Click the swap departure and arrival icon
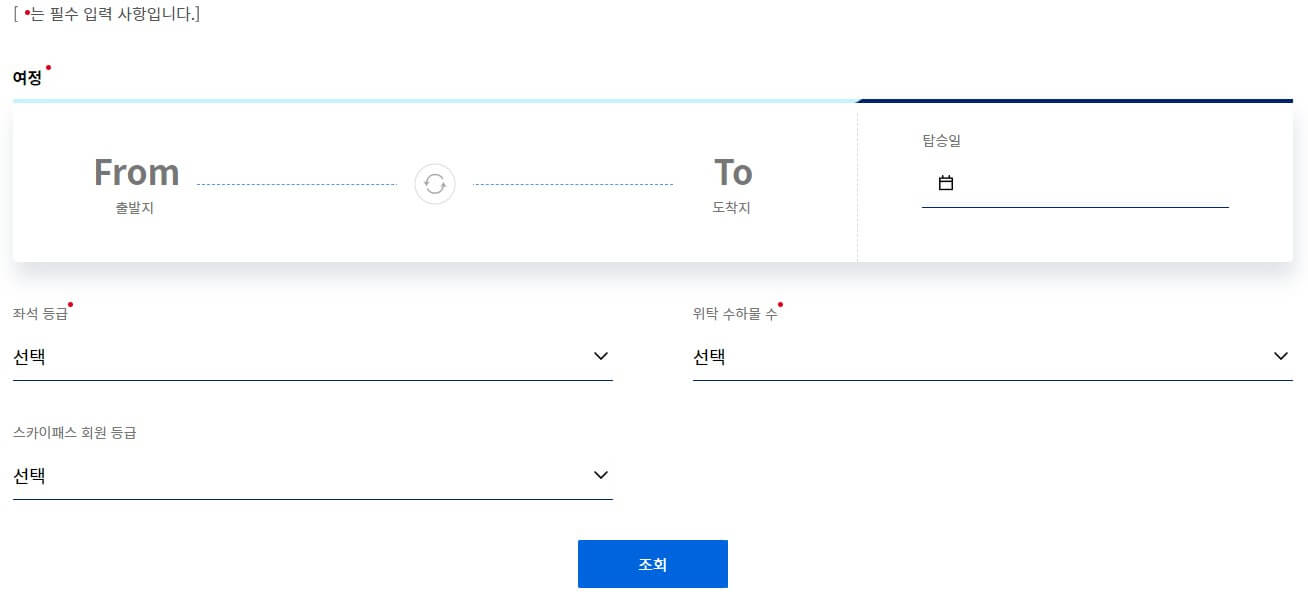The height and width of the screenshot is (595, 1308). (434, 183)
